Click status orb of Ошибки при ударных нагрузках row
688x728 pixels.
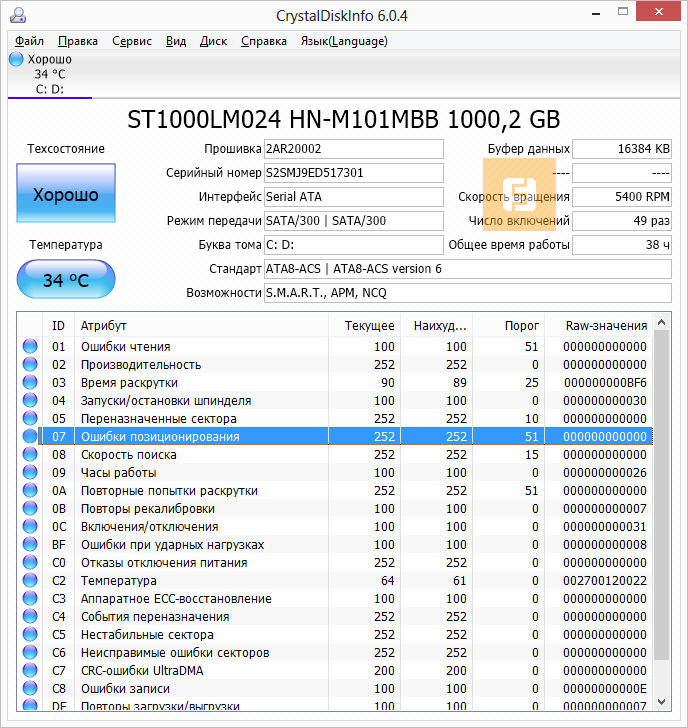[30, 545]
